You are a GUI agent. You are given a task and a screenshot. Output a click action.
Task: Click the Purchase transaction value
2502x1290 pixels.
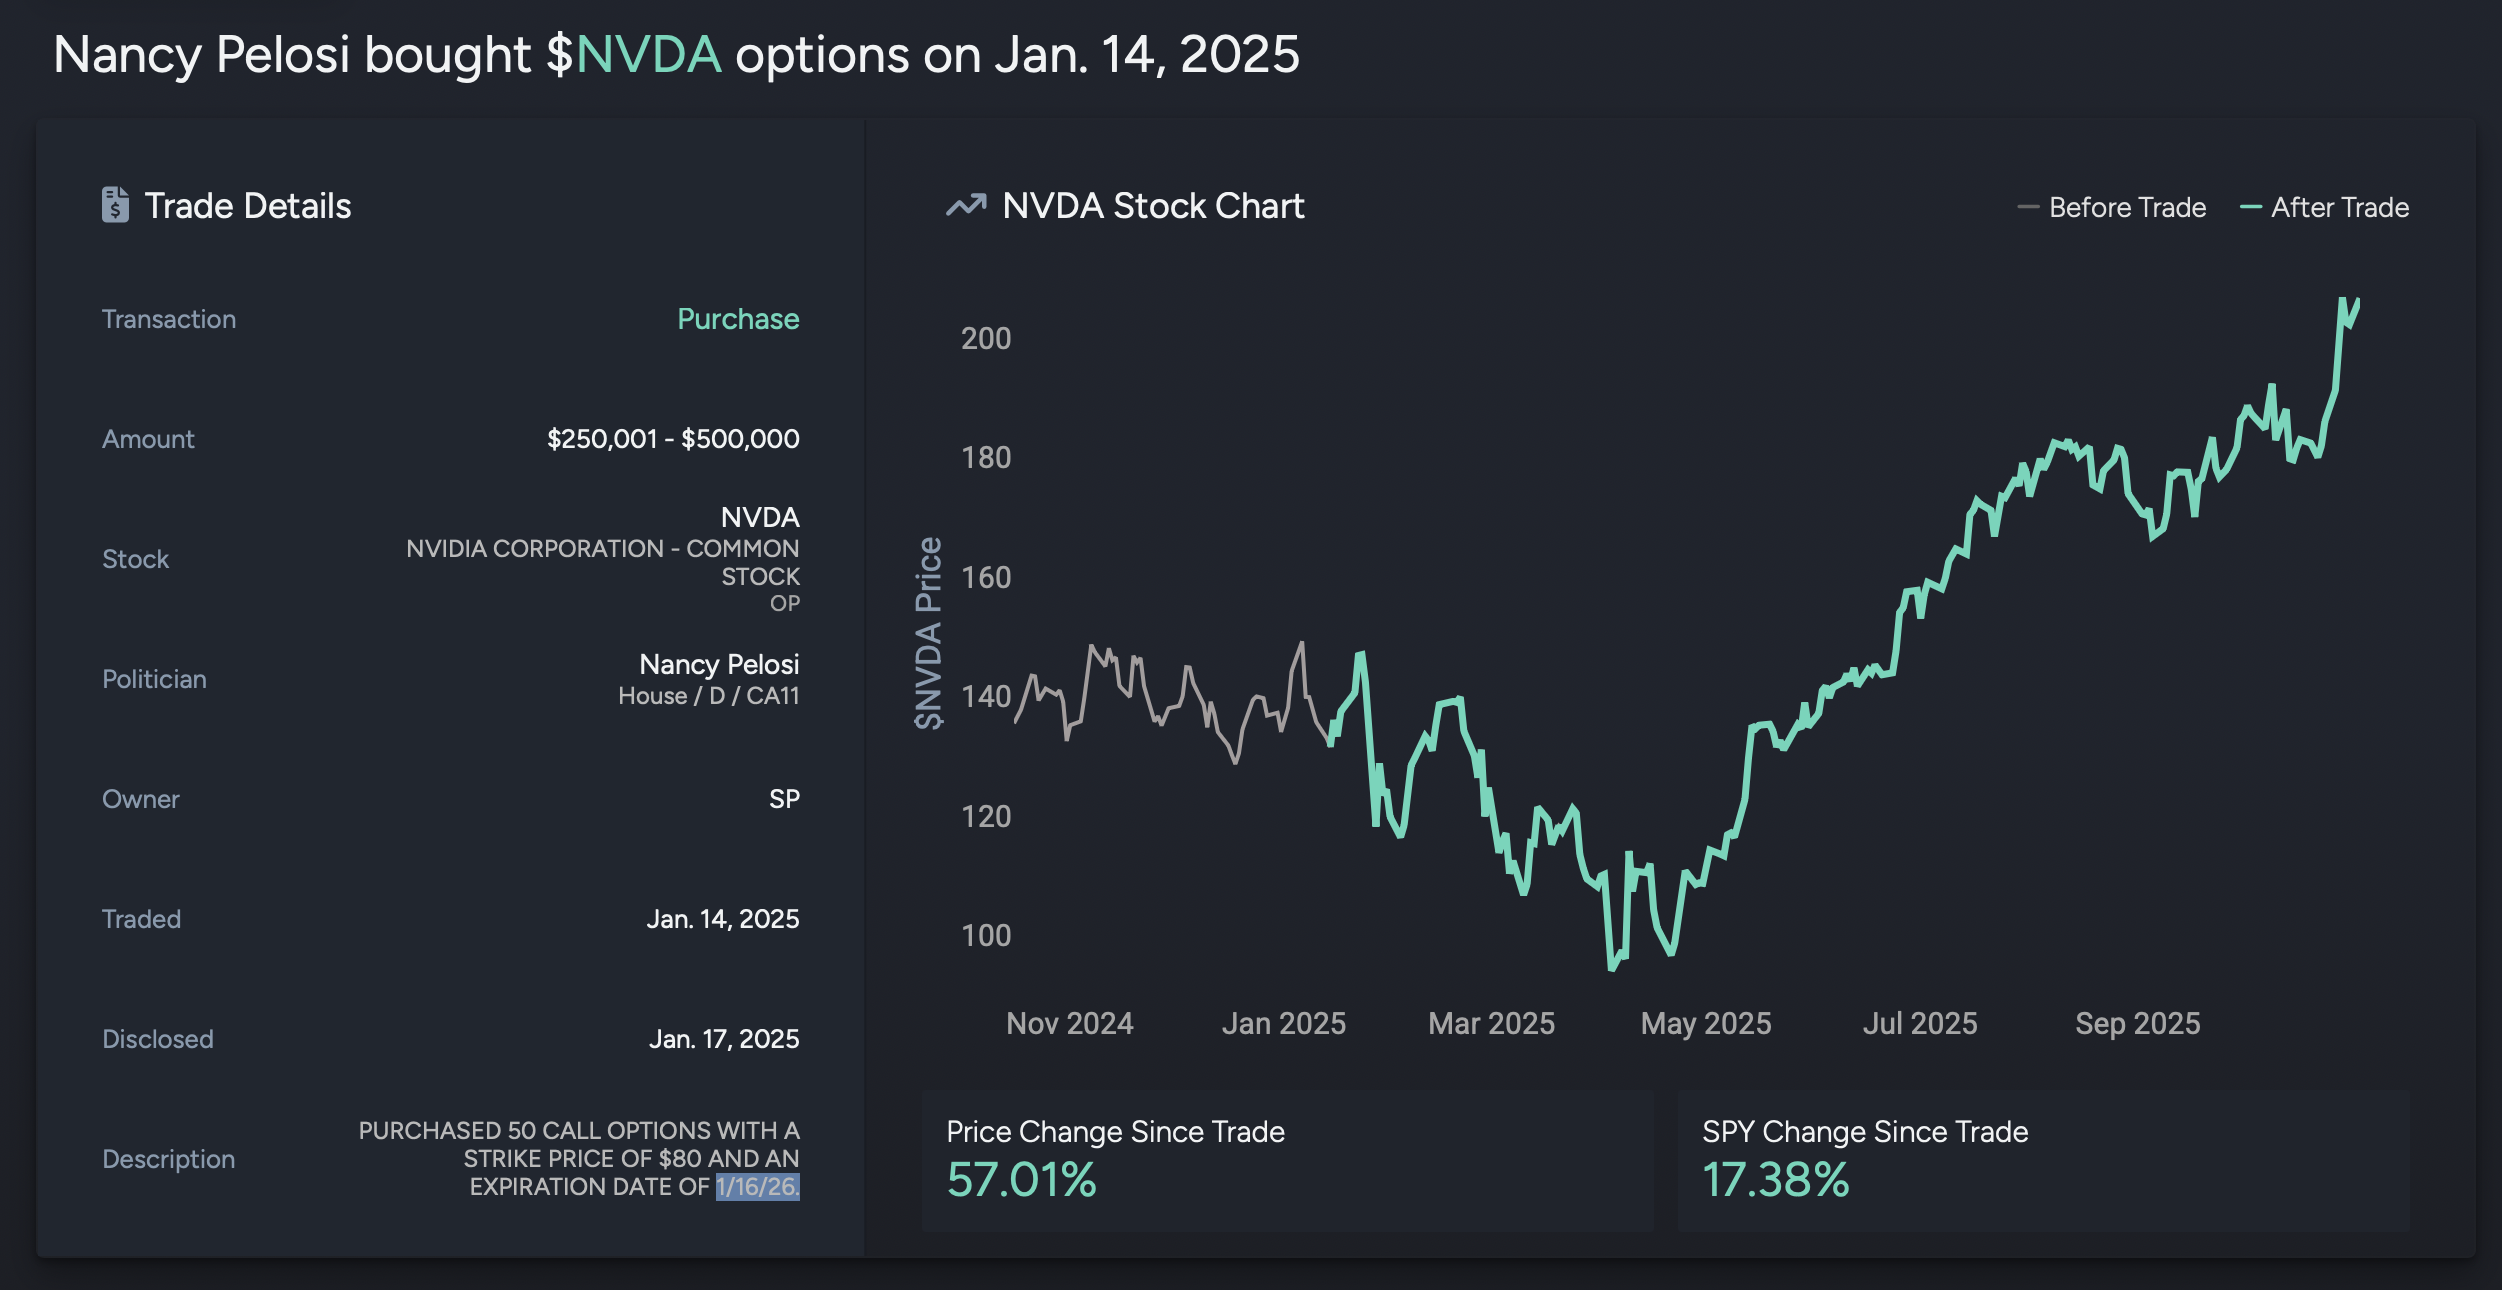738,319
